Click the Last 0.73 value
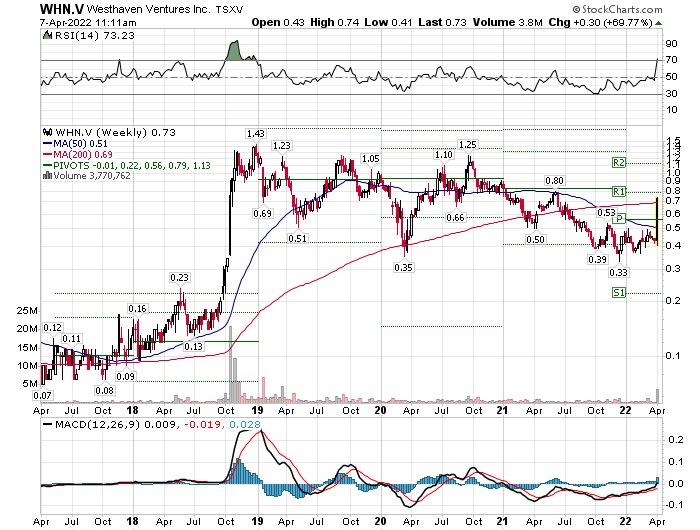Screen dimensions: 700x530 442,22
